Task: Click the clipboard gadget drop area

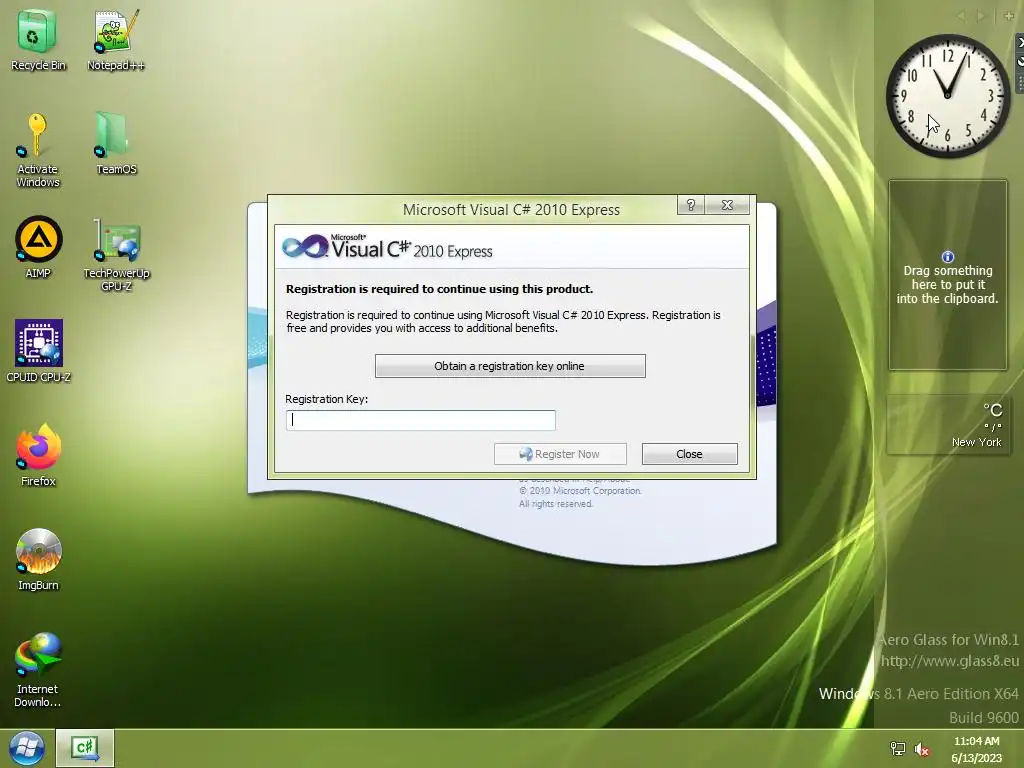Action: click(948, 275)
